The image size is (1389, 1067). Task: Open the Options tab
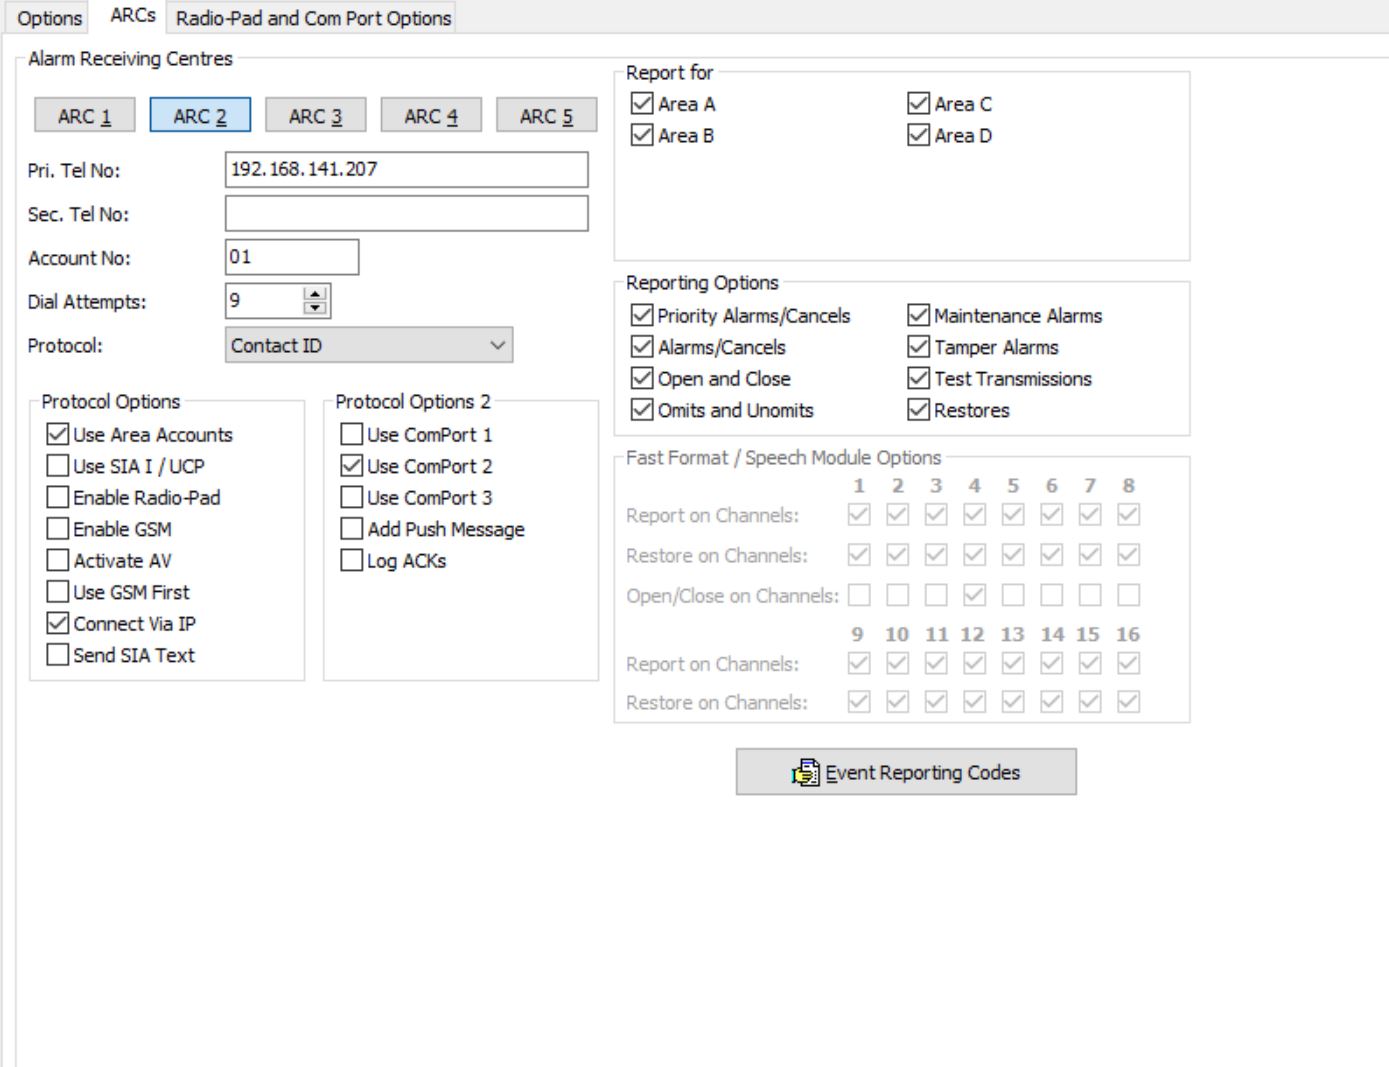pos(49,18)
